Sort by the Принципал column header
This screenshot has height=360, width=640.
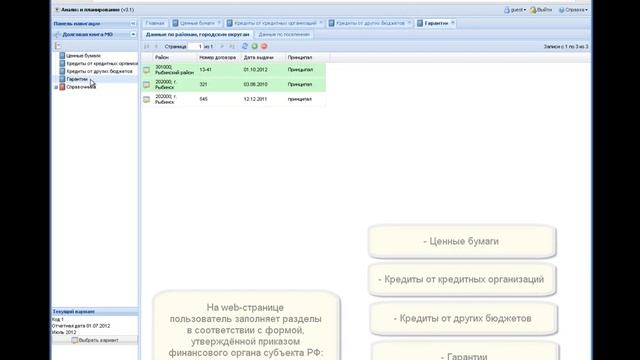point(307,58)
